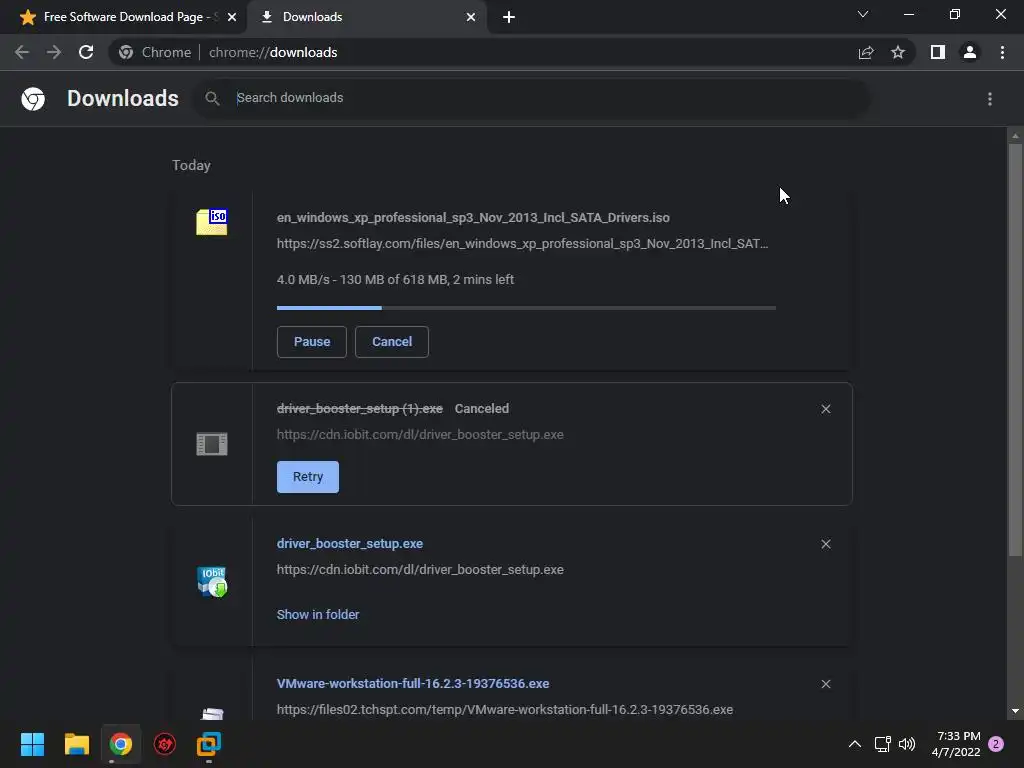This screenshot has width=1024, height=768.
Task: Retry the canceled driver booster download
Action: (308, 477)
